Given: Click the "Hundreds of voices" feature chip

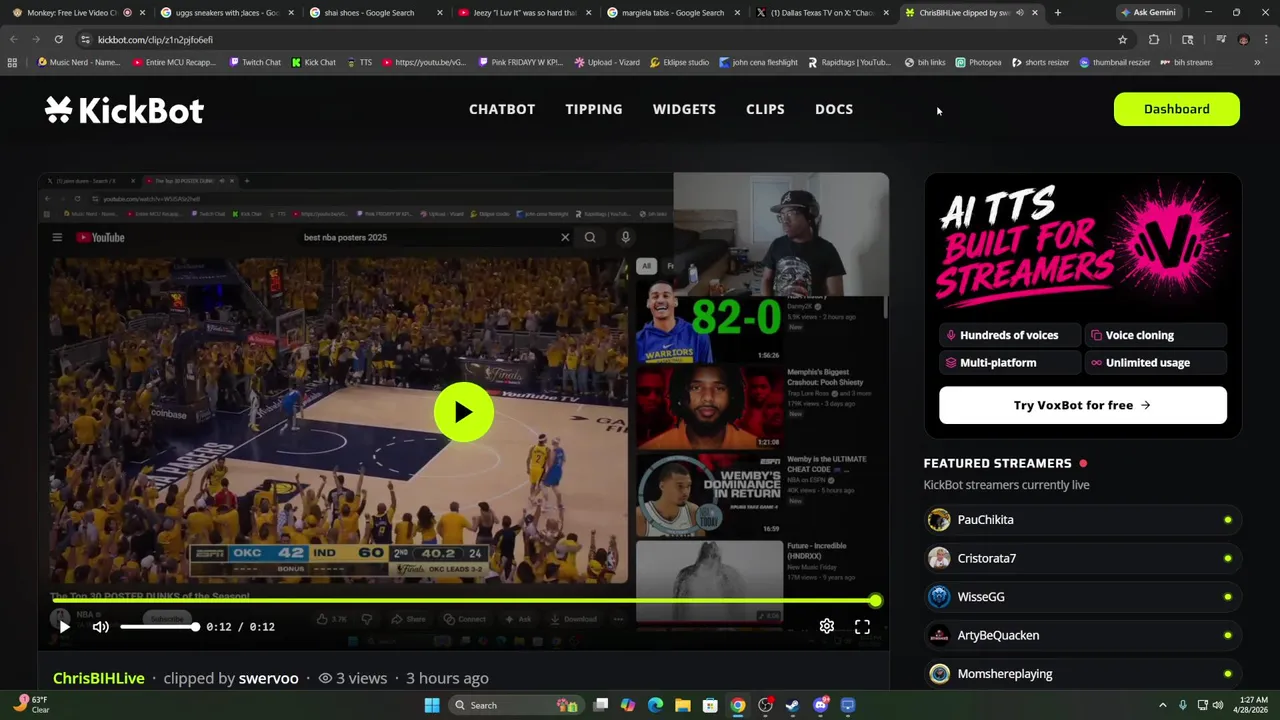Looking at the screenshot, I should click(1010, 335).
